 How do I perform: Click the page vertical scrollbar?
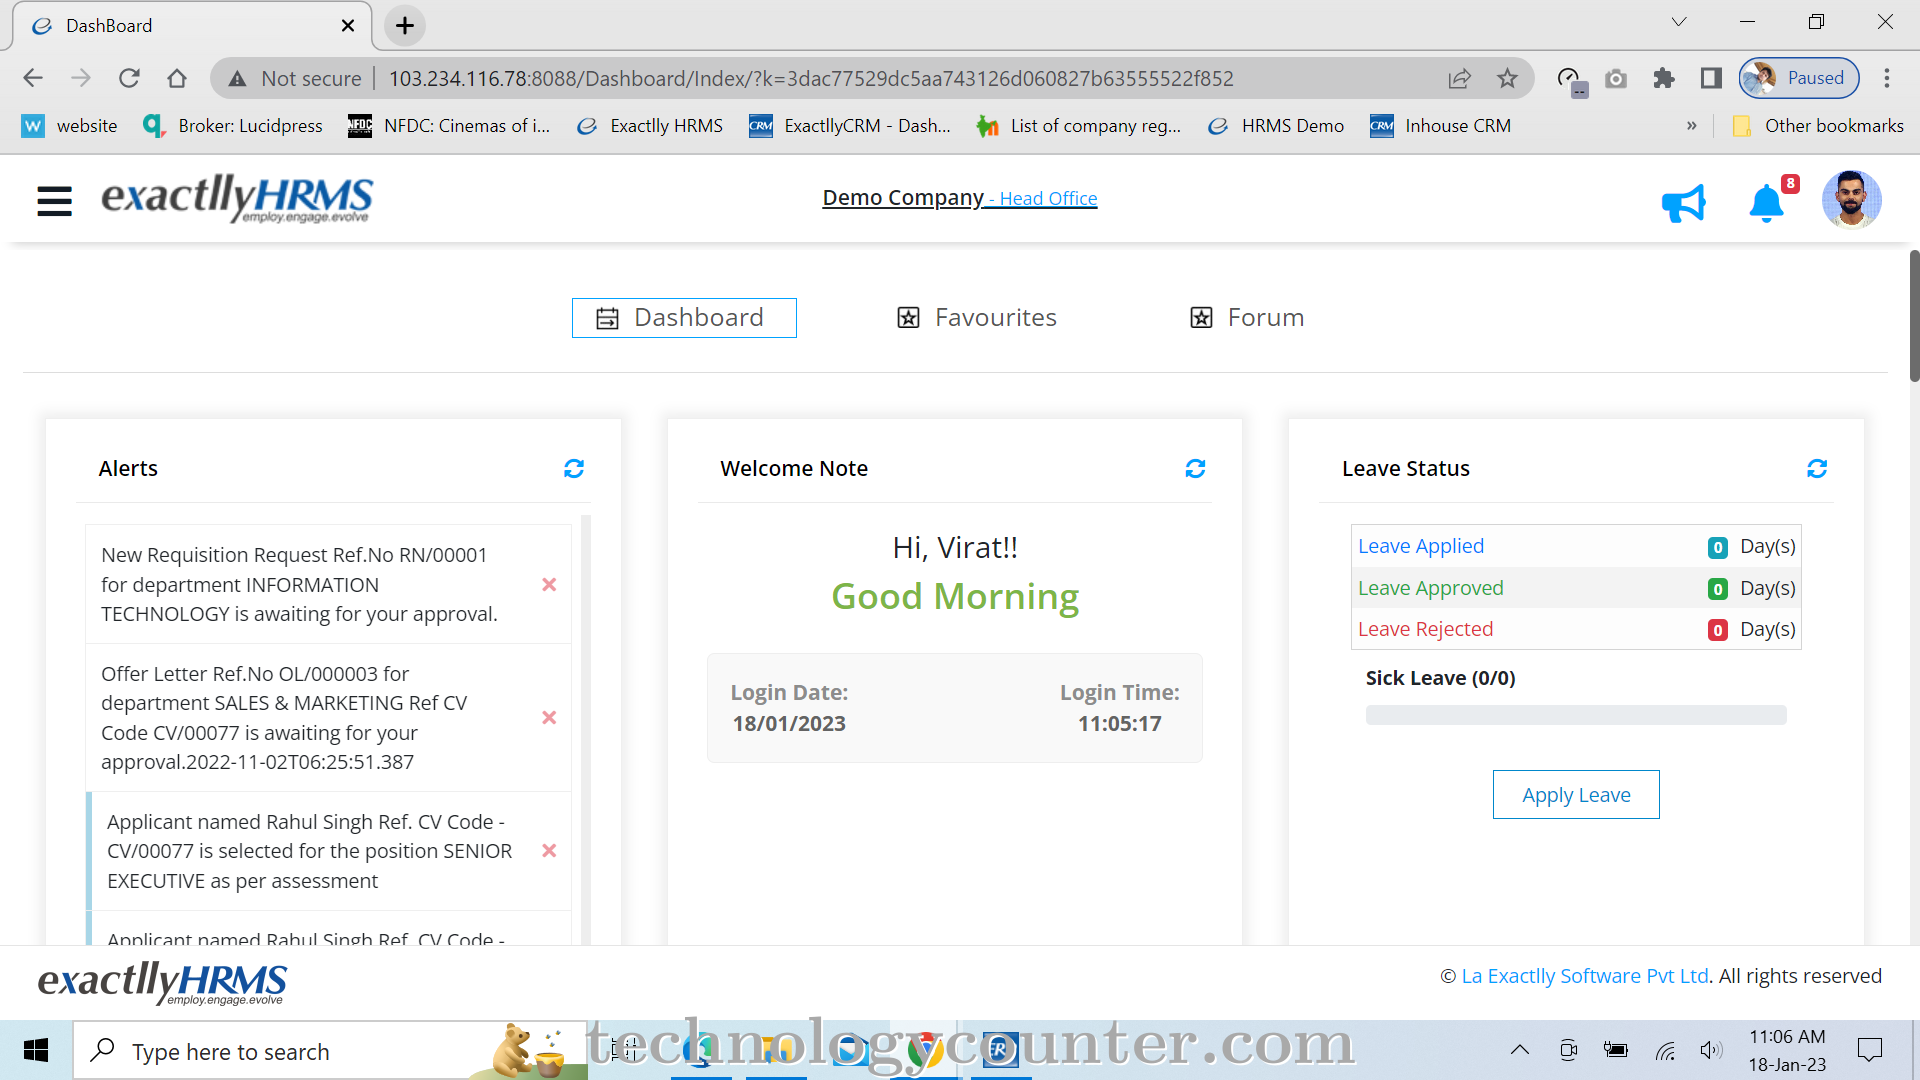pos(1914,315)
